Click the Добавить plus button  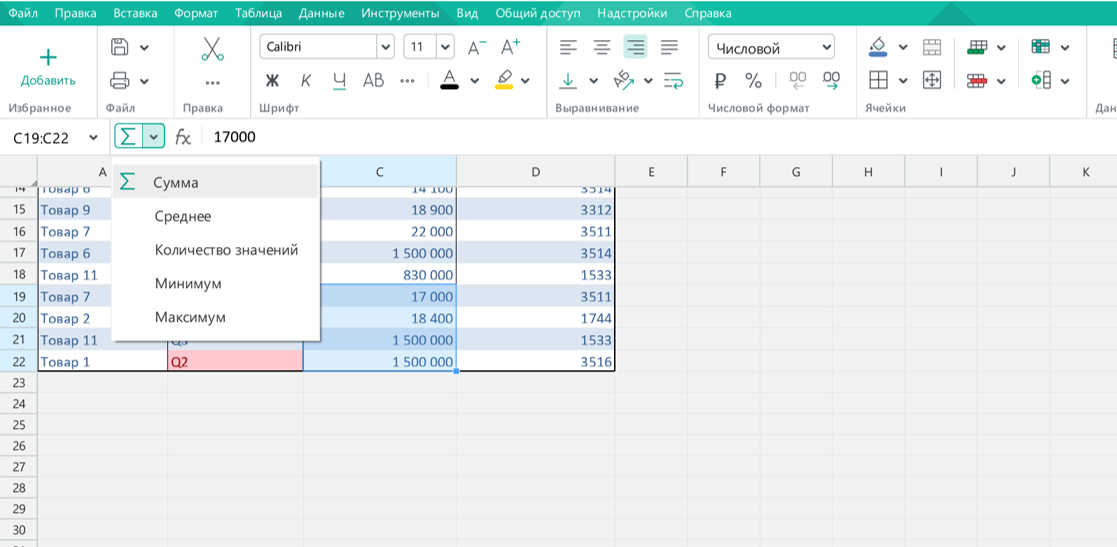coord(48,68)
